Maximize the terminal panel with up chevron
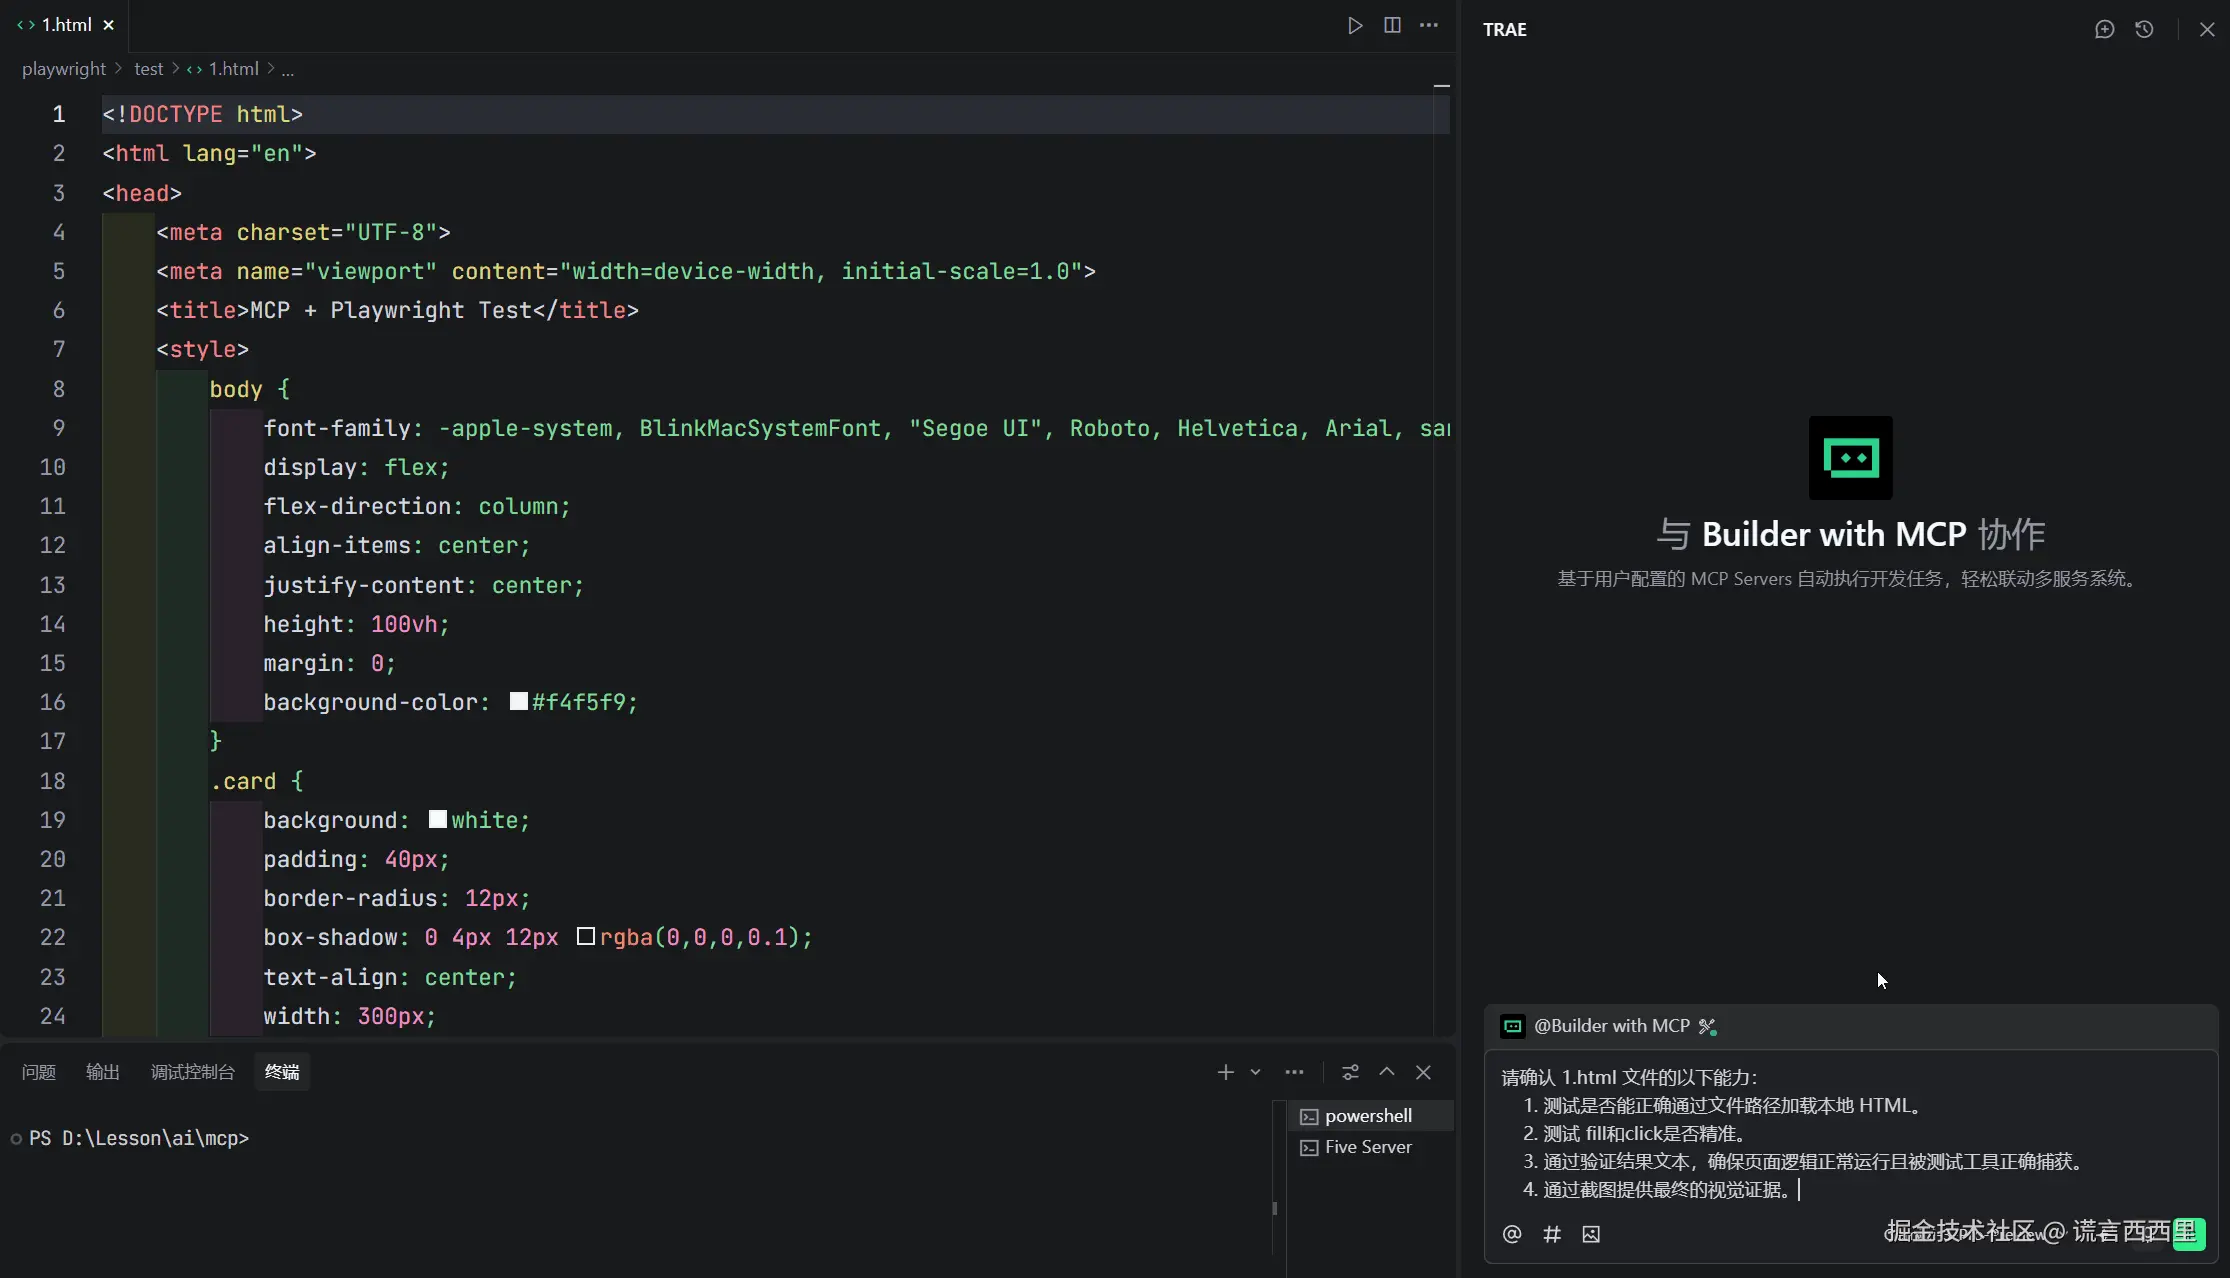This screenshot has height=1278, width=2230. (x=1387, y=1072)
